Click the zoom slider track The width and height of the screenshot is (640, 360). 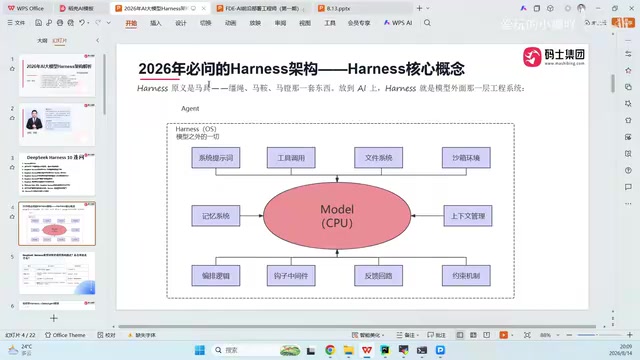click(599, 335)
